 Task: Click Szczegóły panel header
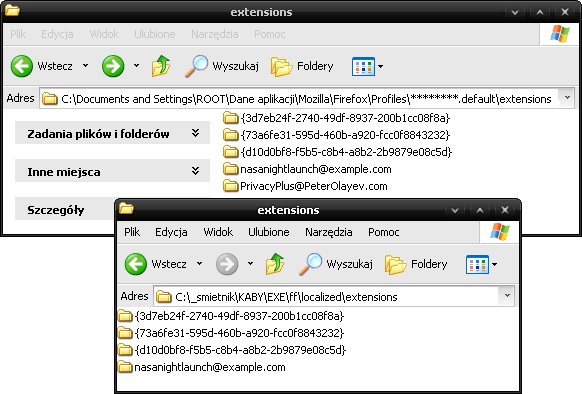65,210
